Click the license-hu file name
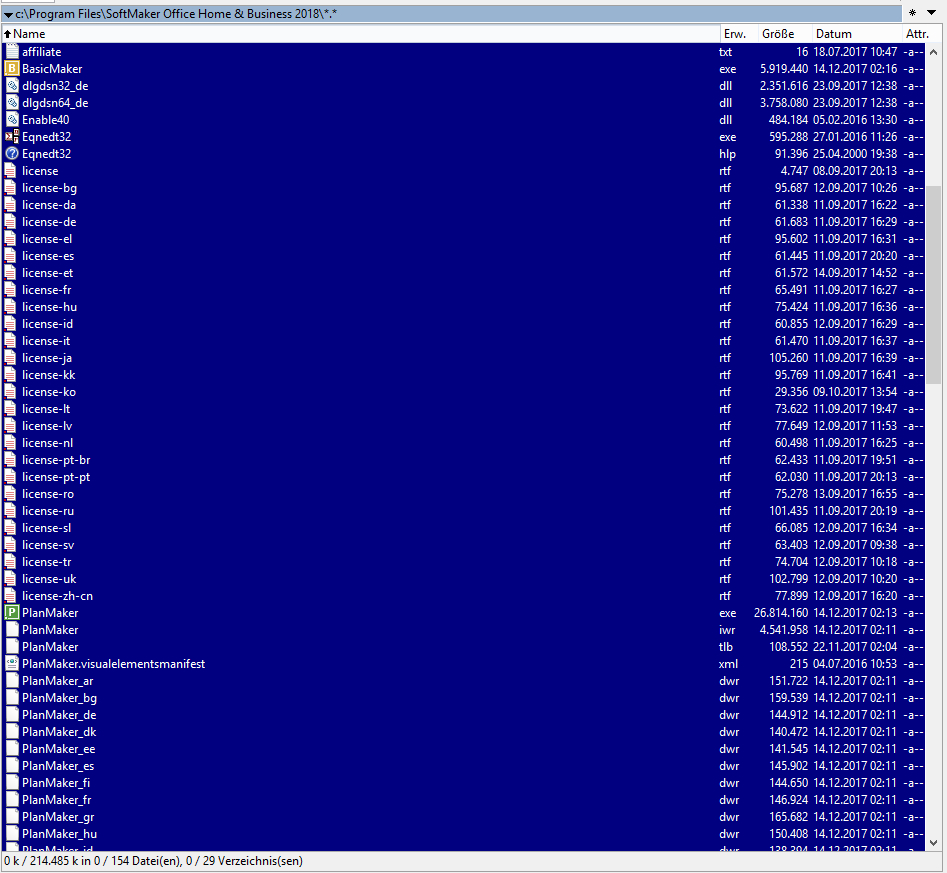Image resolution: width=947 pixels, height=873 pixels. pos(50,307)
